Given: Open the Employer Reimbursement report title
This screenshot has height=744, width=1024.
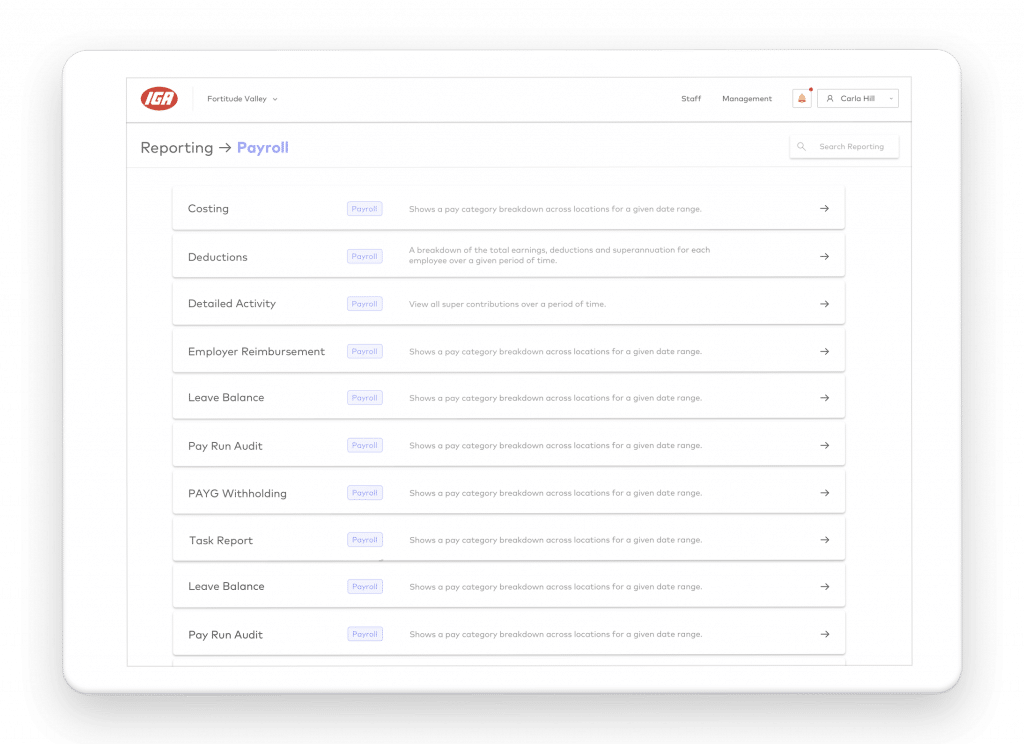Looking at the screenshot, I should click(256, 351).
